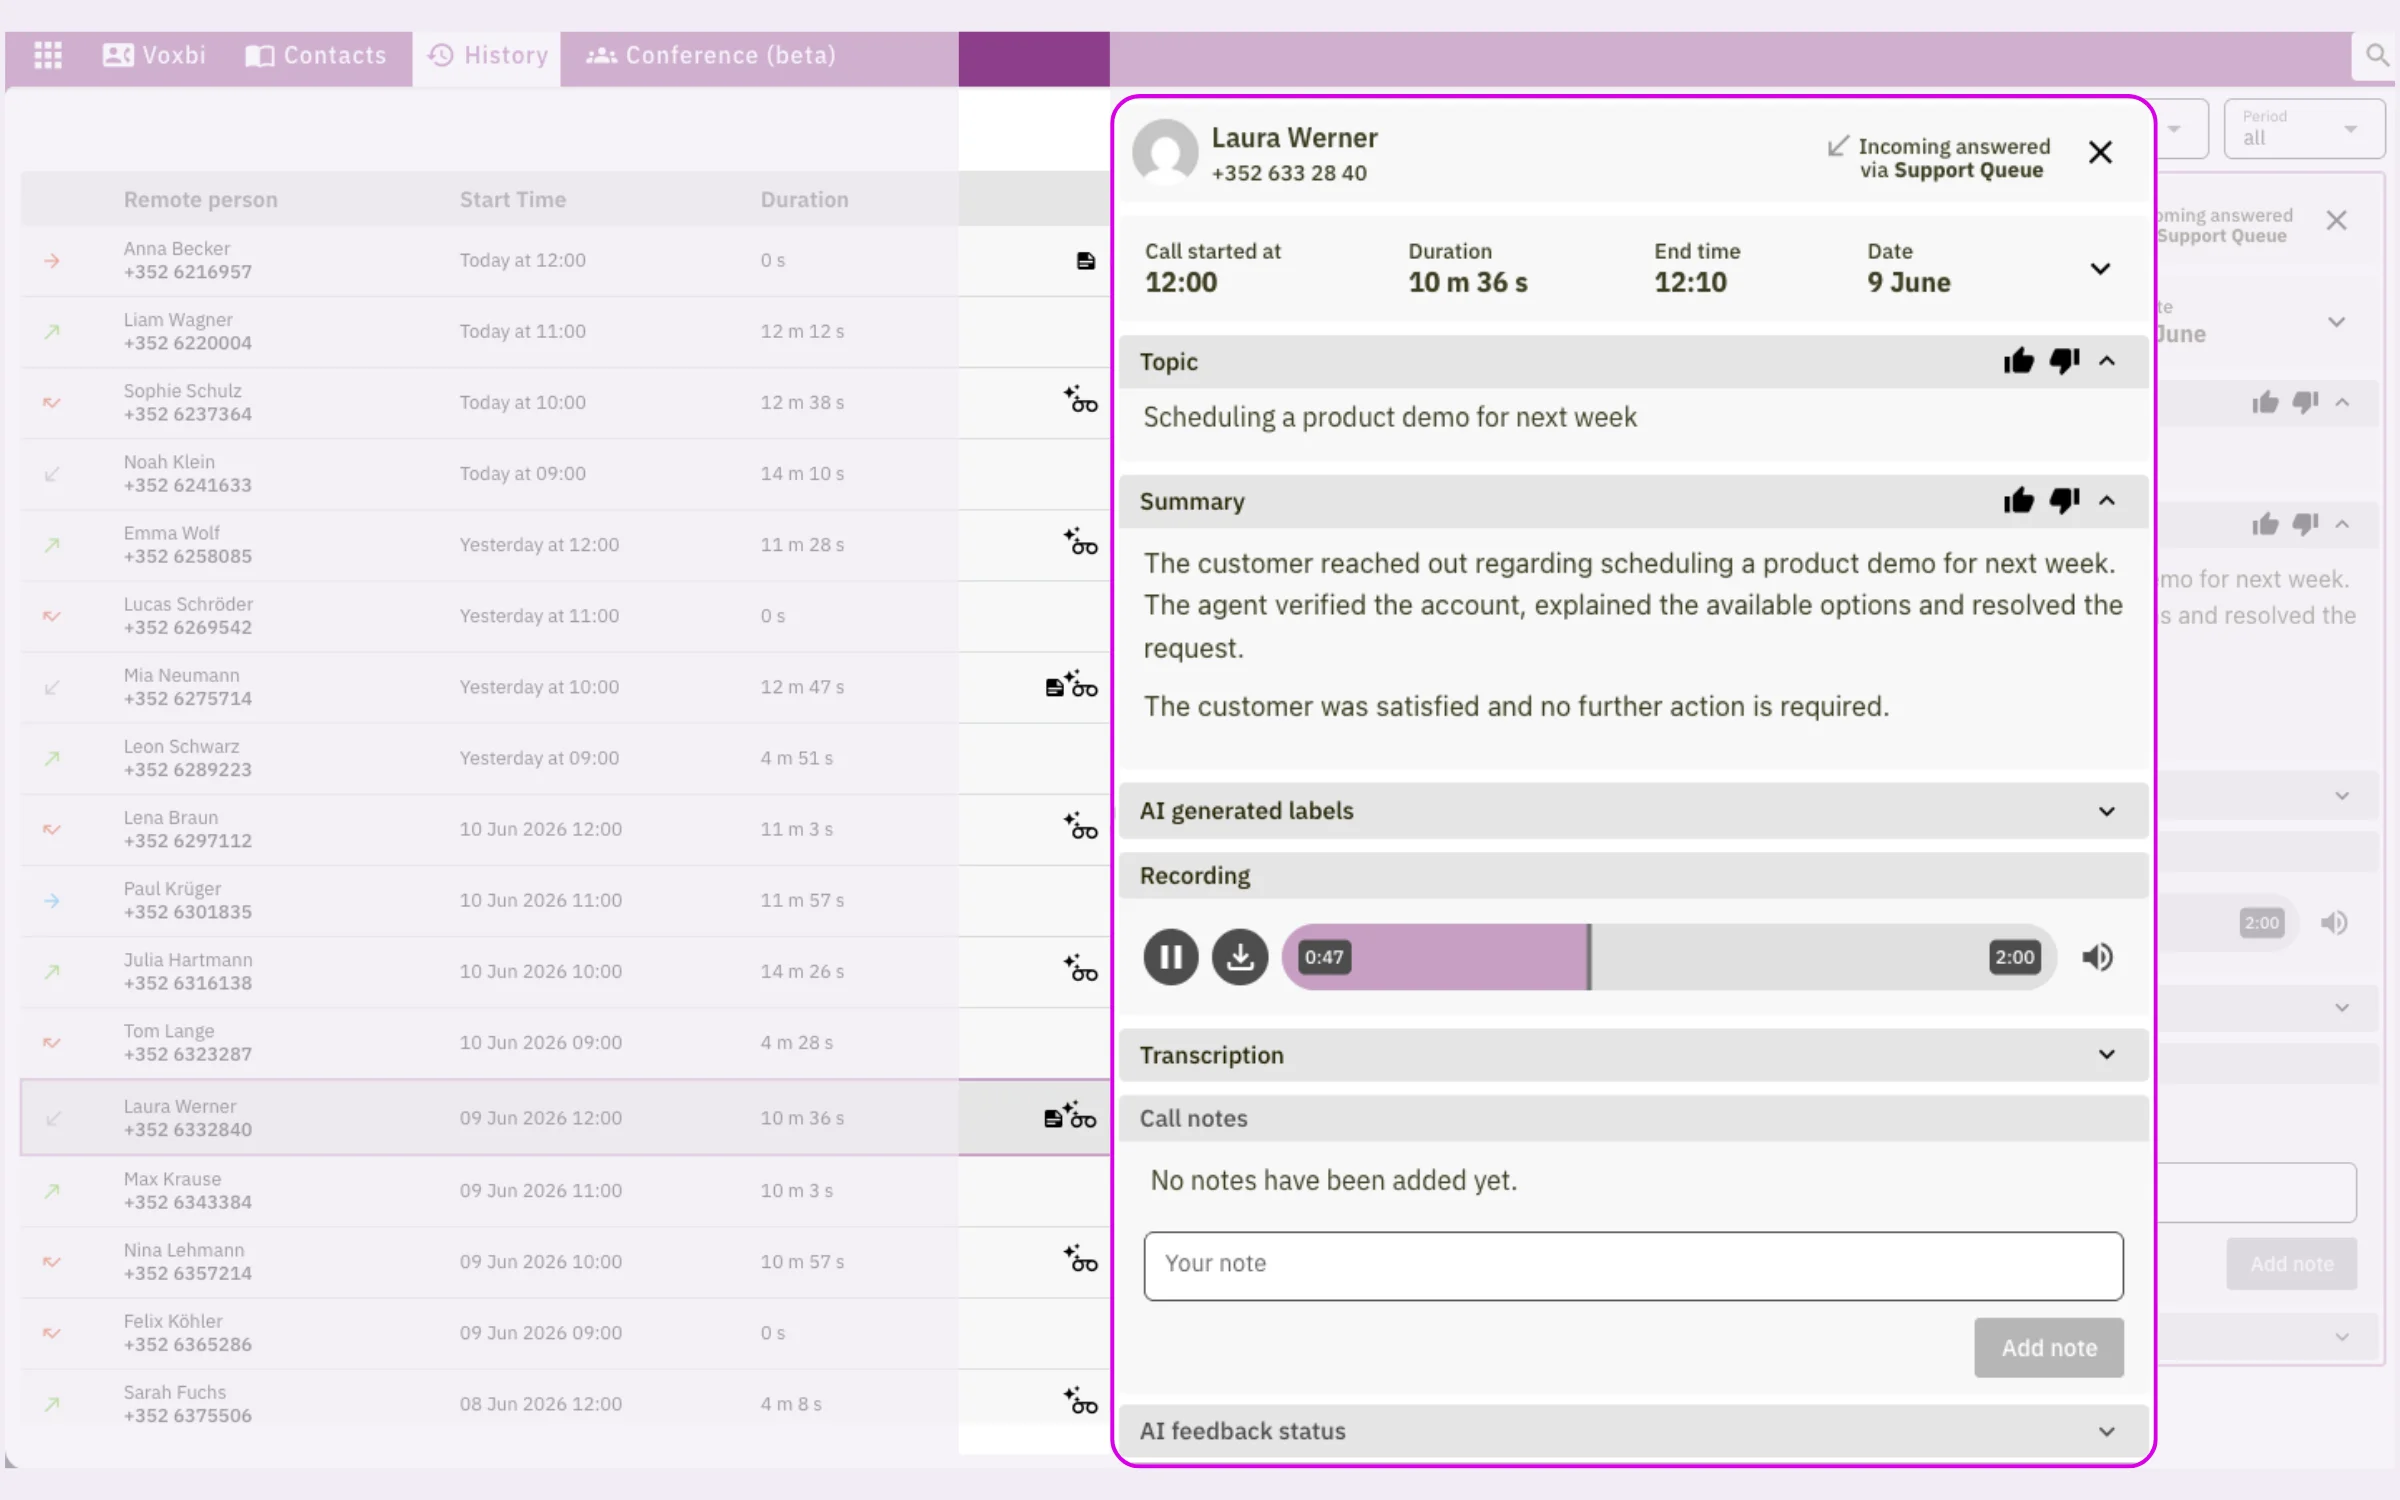Select the History tab
Image resolution: width=2400 pixels, height=1500 pixels.
click(487, 56)
